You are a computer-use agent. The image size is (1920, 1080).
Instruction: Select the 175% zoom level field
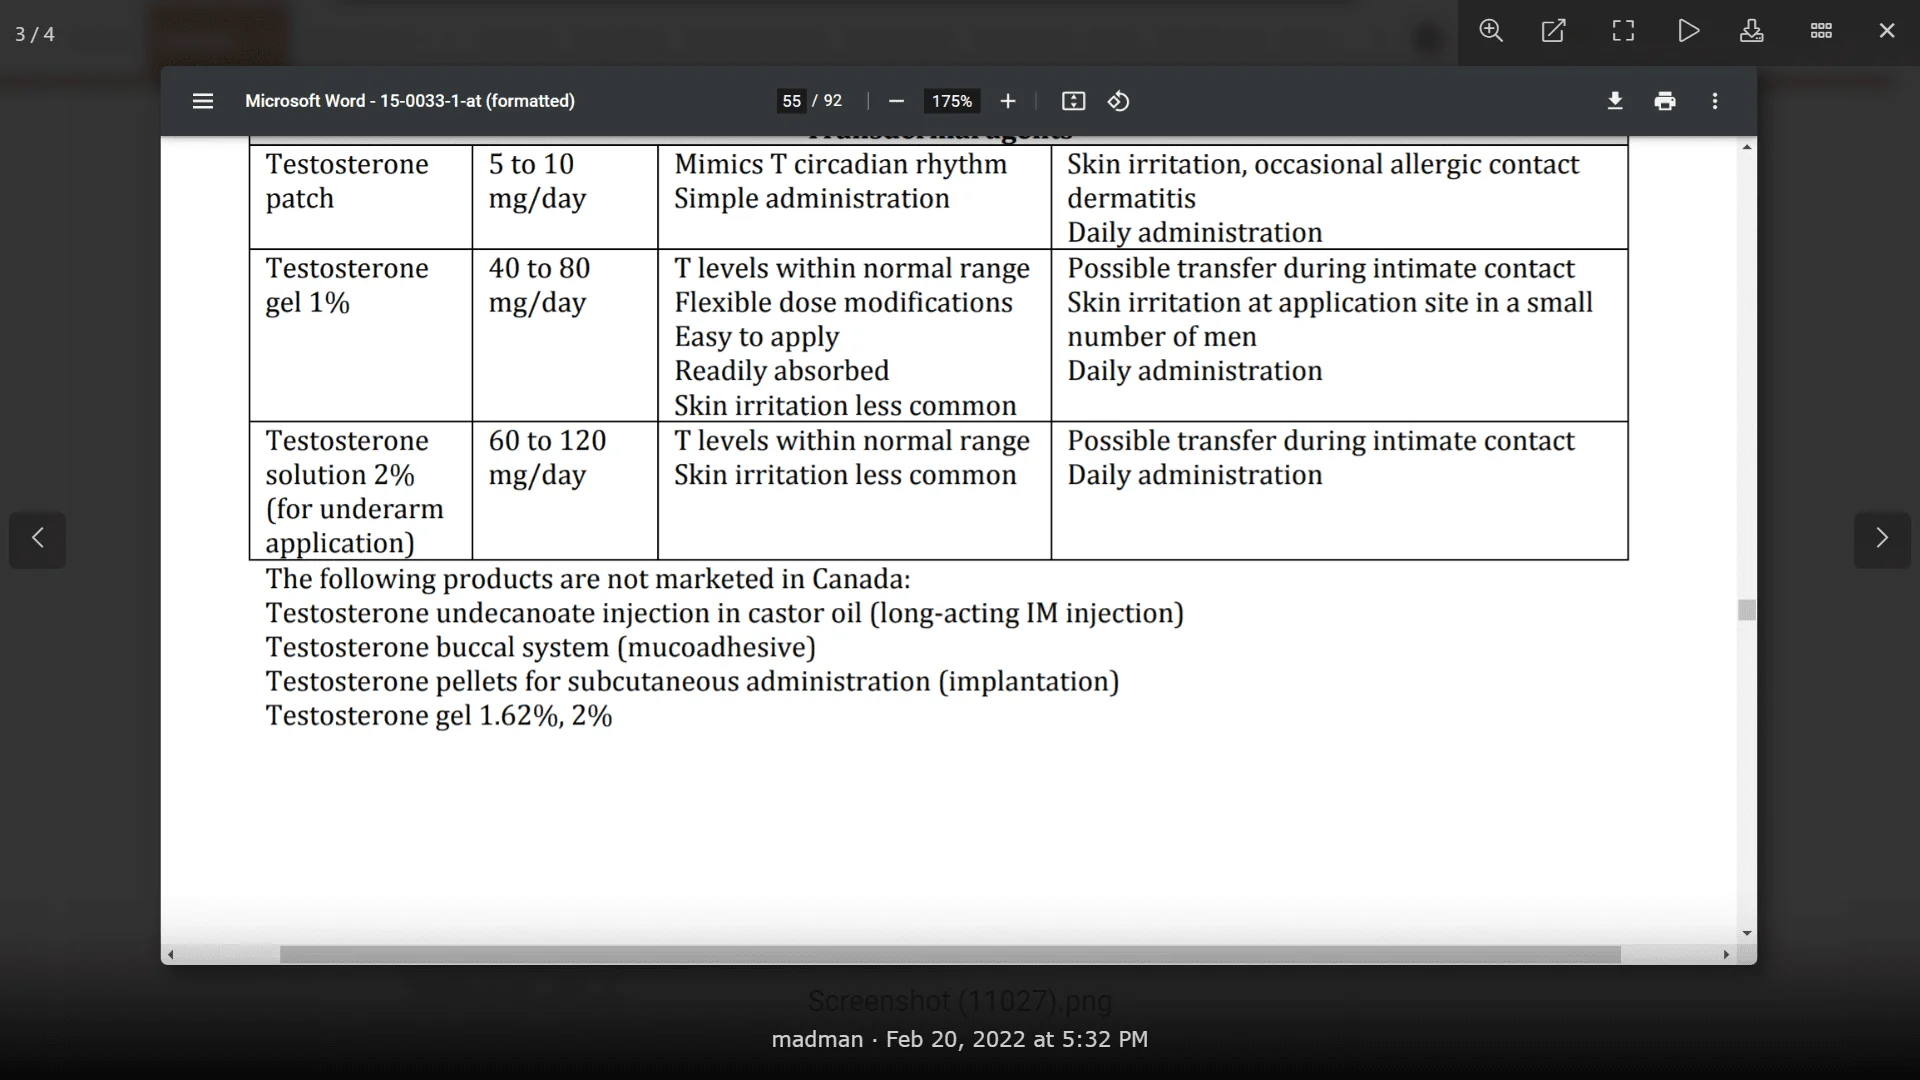coord(952,100)
